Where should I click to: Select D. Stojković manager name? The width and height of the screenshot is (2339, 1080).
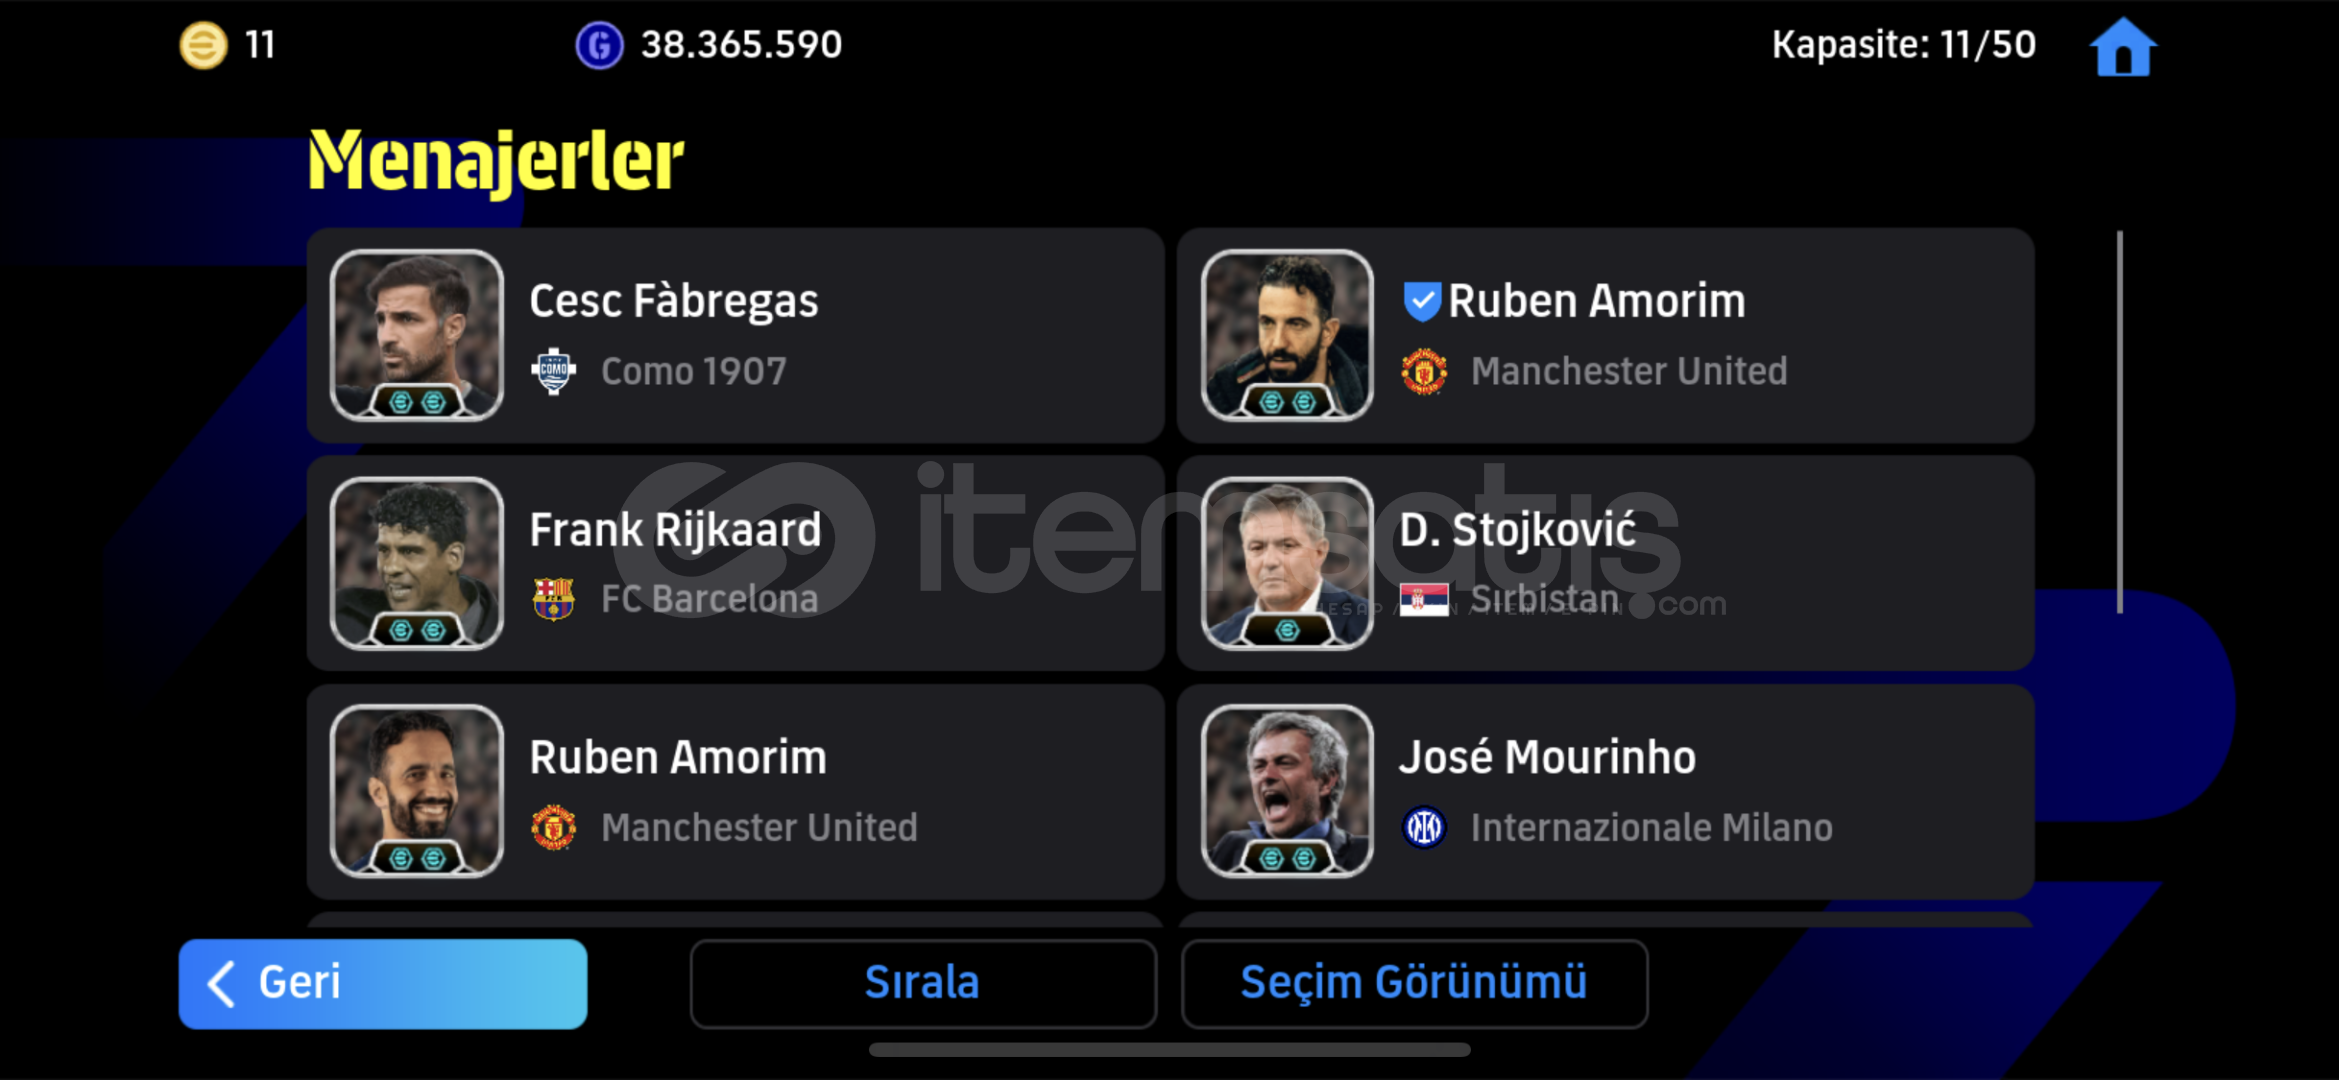pyautogui.click(x=1517, y=530)
